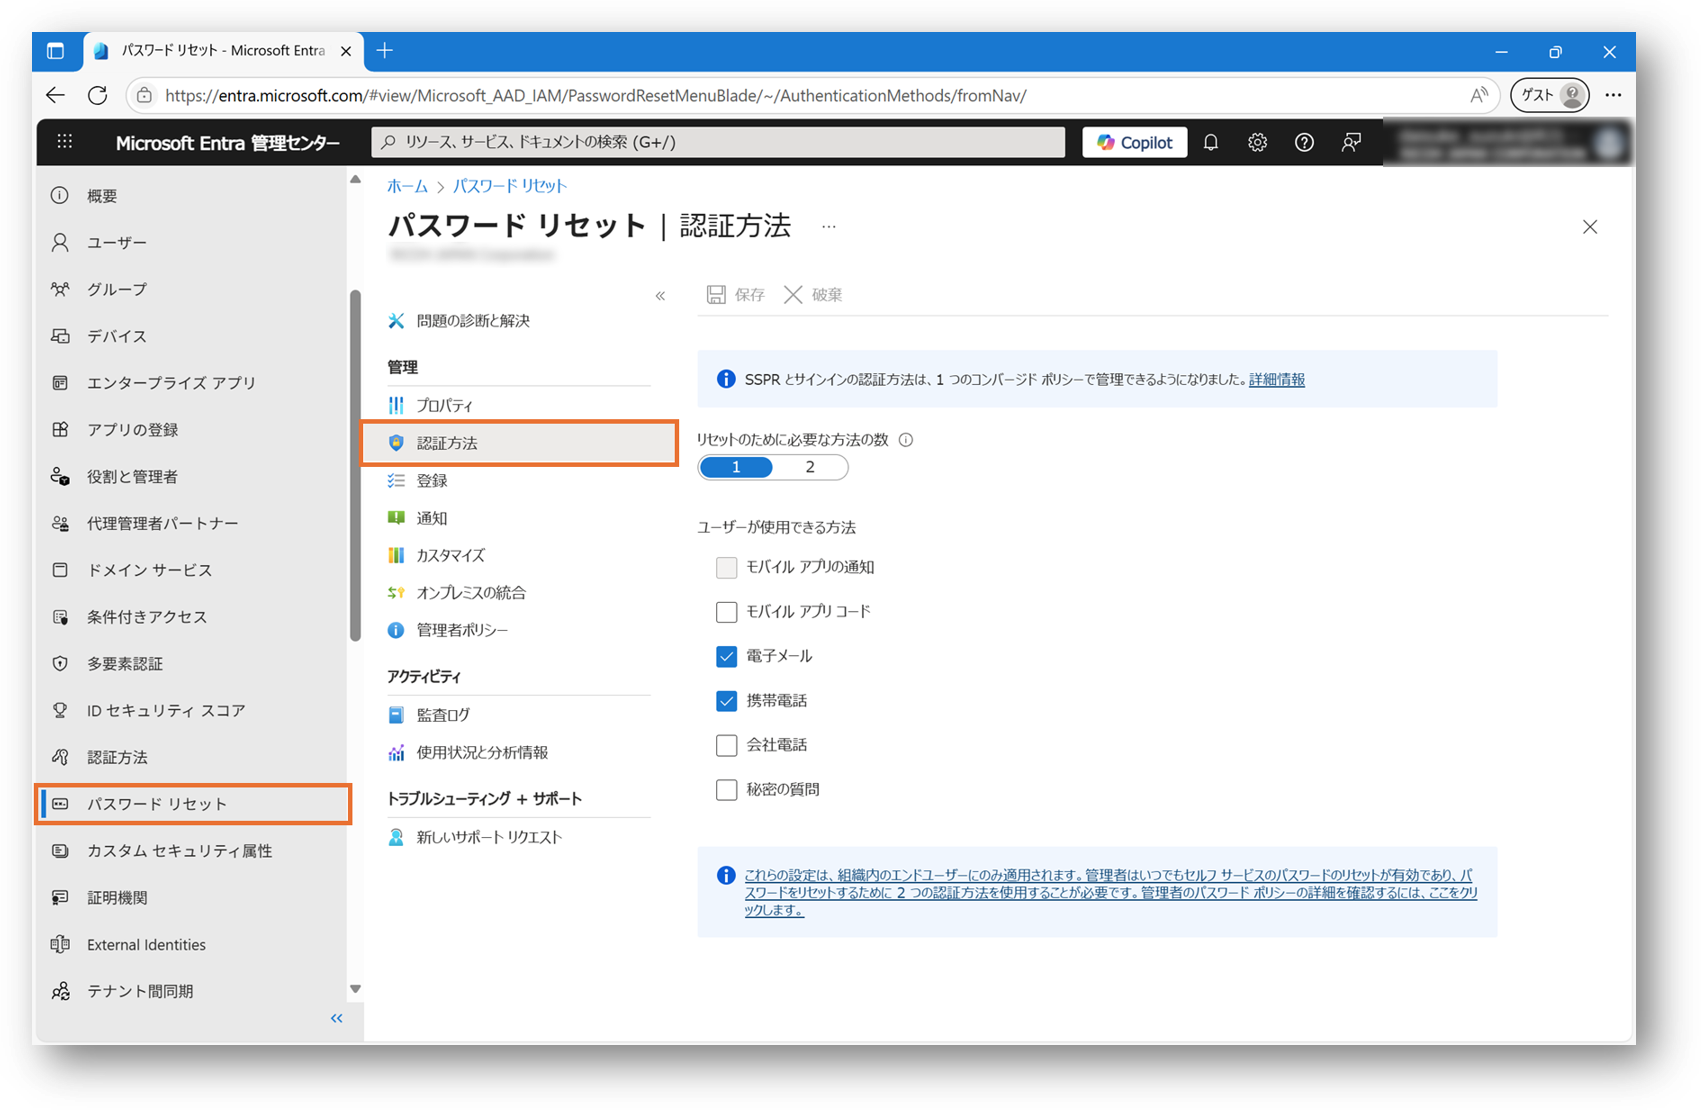
Task: Open the settings gear in Entra header
Action: [x=1257, y=143]
